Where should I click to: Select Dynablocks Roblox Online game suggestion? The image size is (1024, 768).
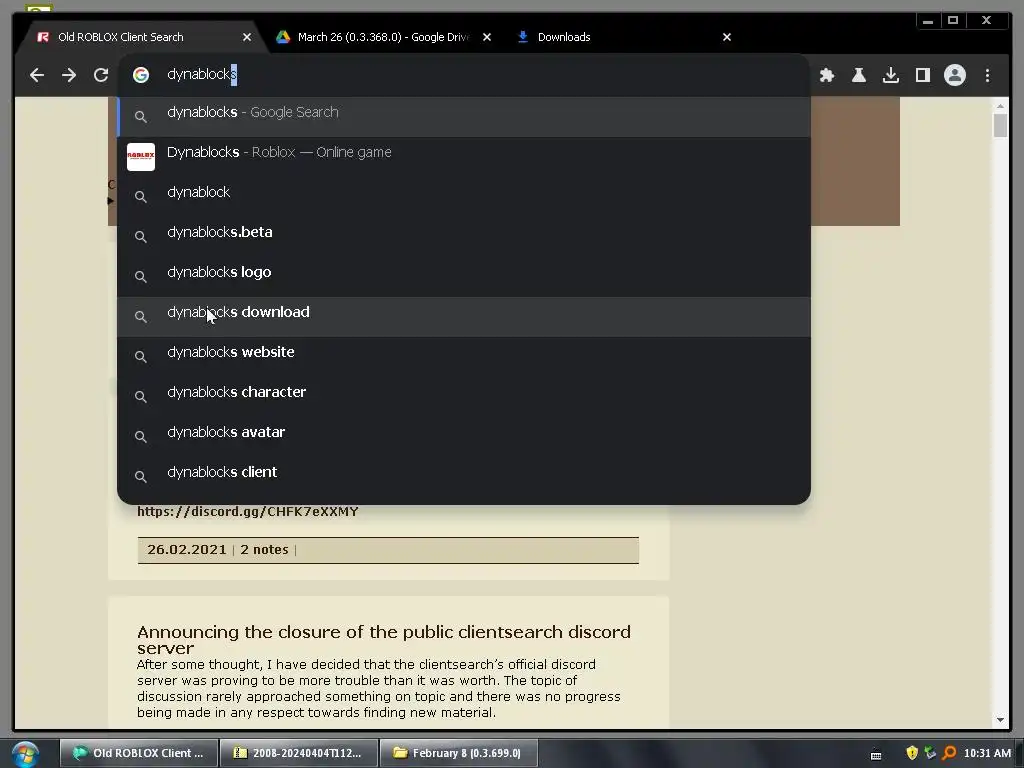(464, 156)
